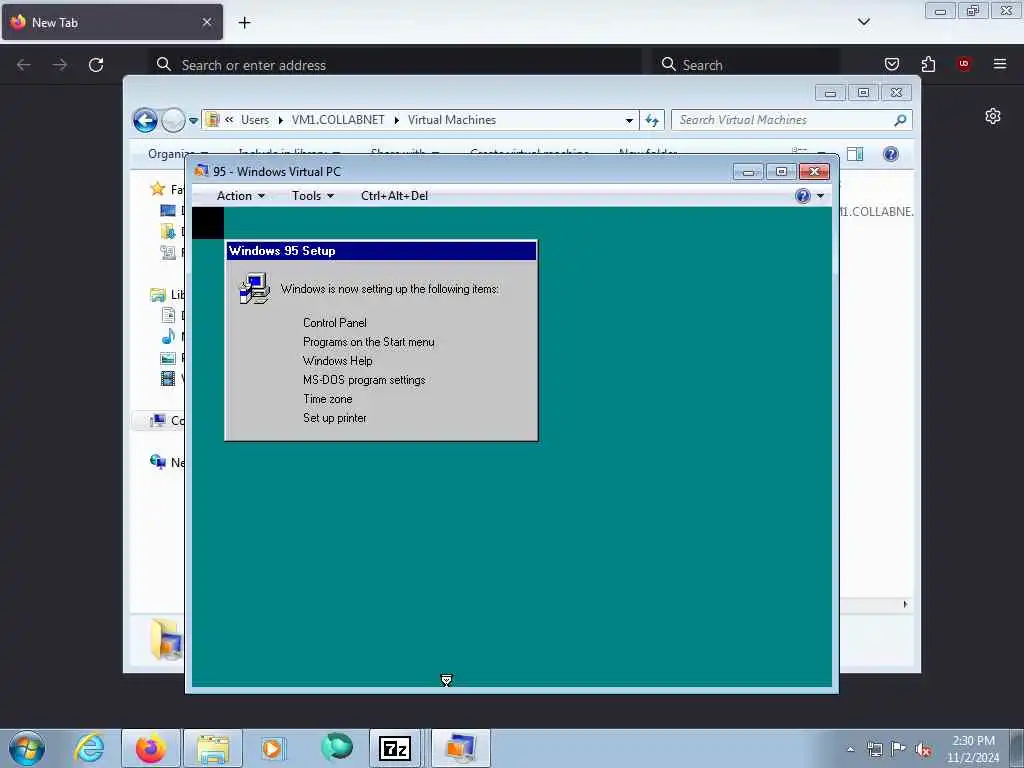1024x768 pixels.
Task: Click the Explorer Back navigation button
Action: [145, 120]
